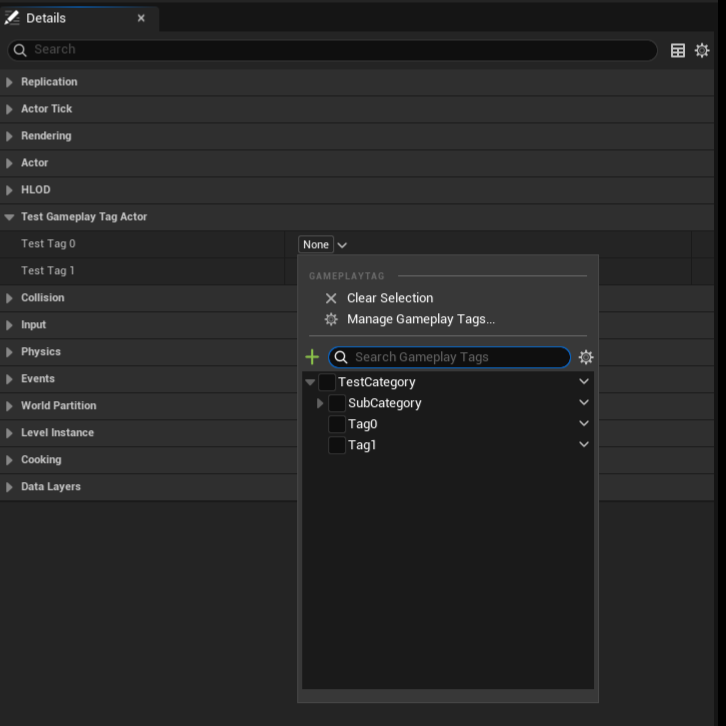Expand the Actor Tick section

[x=9, y=109]
